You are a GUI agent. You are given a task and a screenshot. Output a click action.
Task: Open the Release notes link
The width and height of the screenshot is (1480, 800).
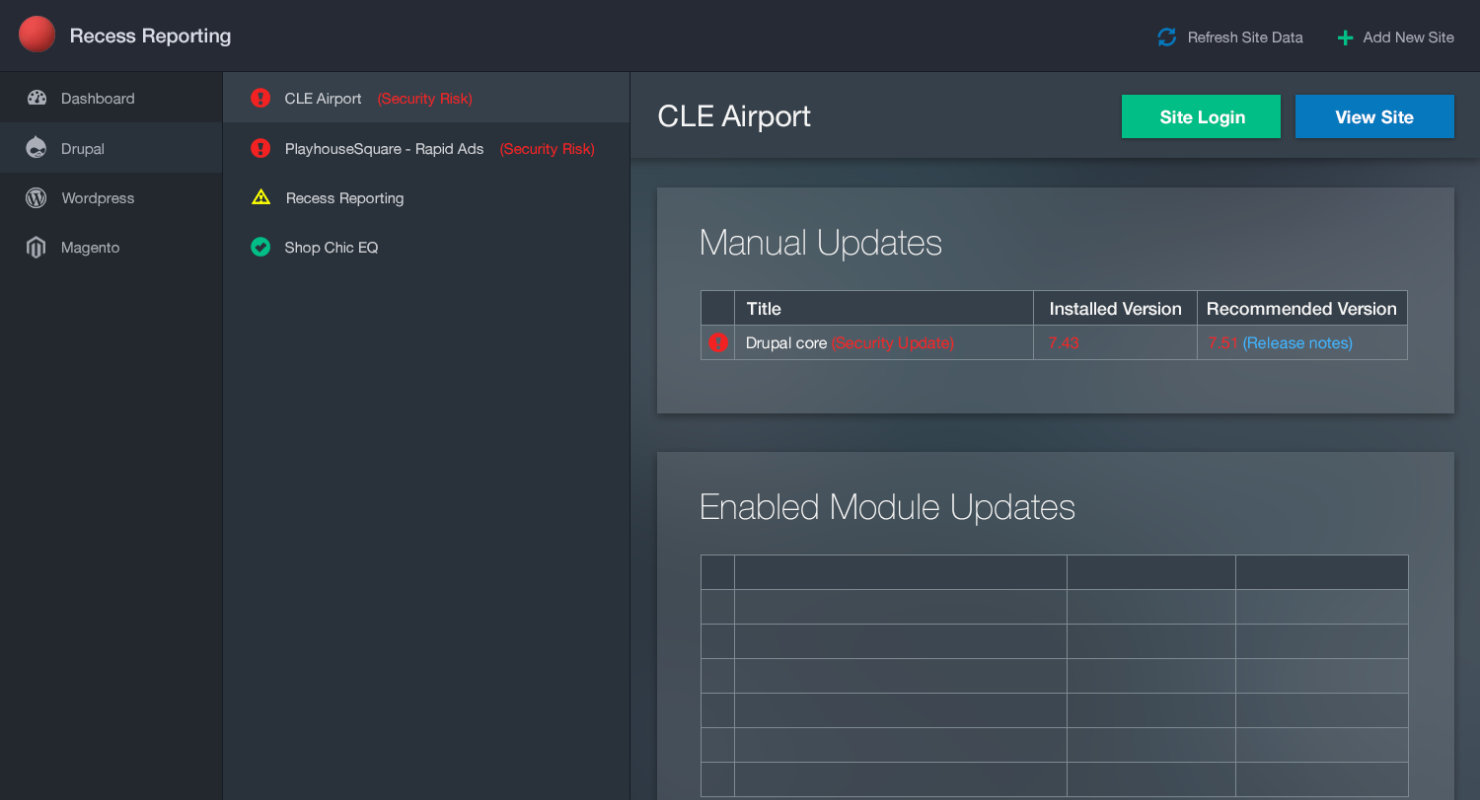1298,343
